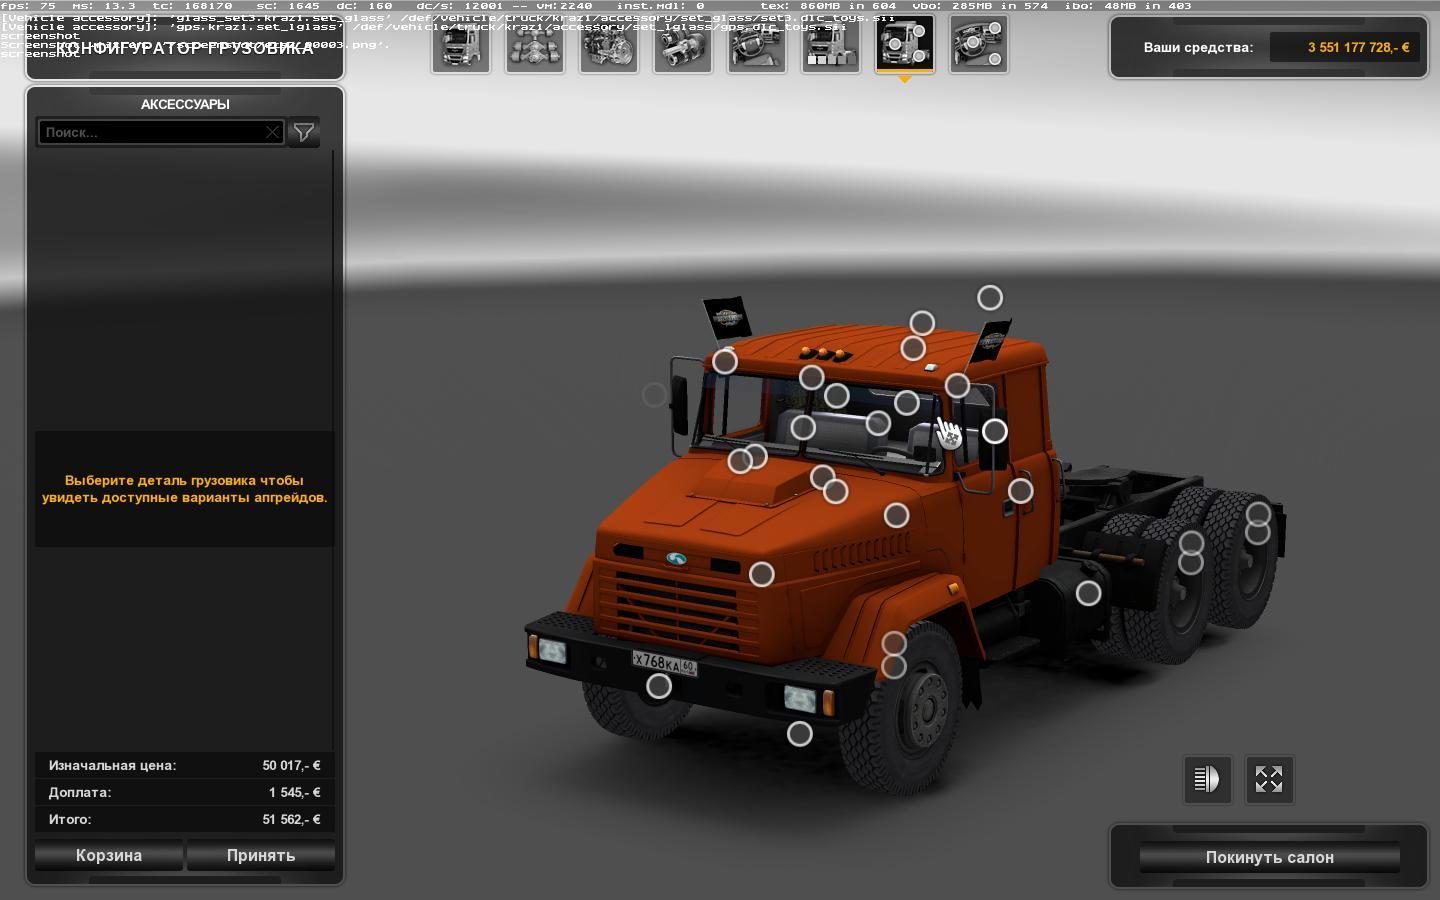Viewport: 1440px width, 900px height.
Task: Clear the search box with X
Action: click(x=272, y=132)
